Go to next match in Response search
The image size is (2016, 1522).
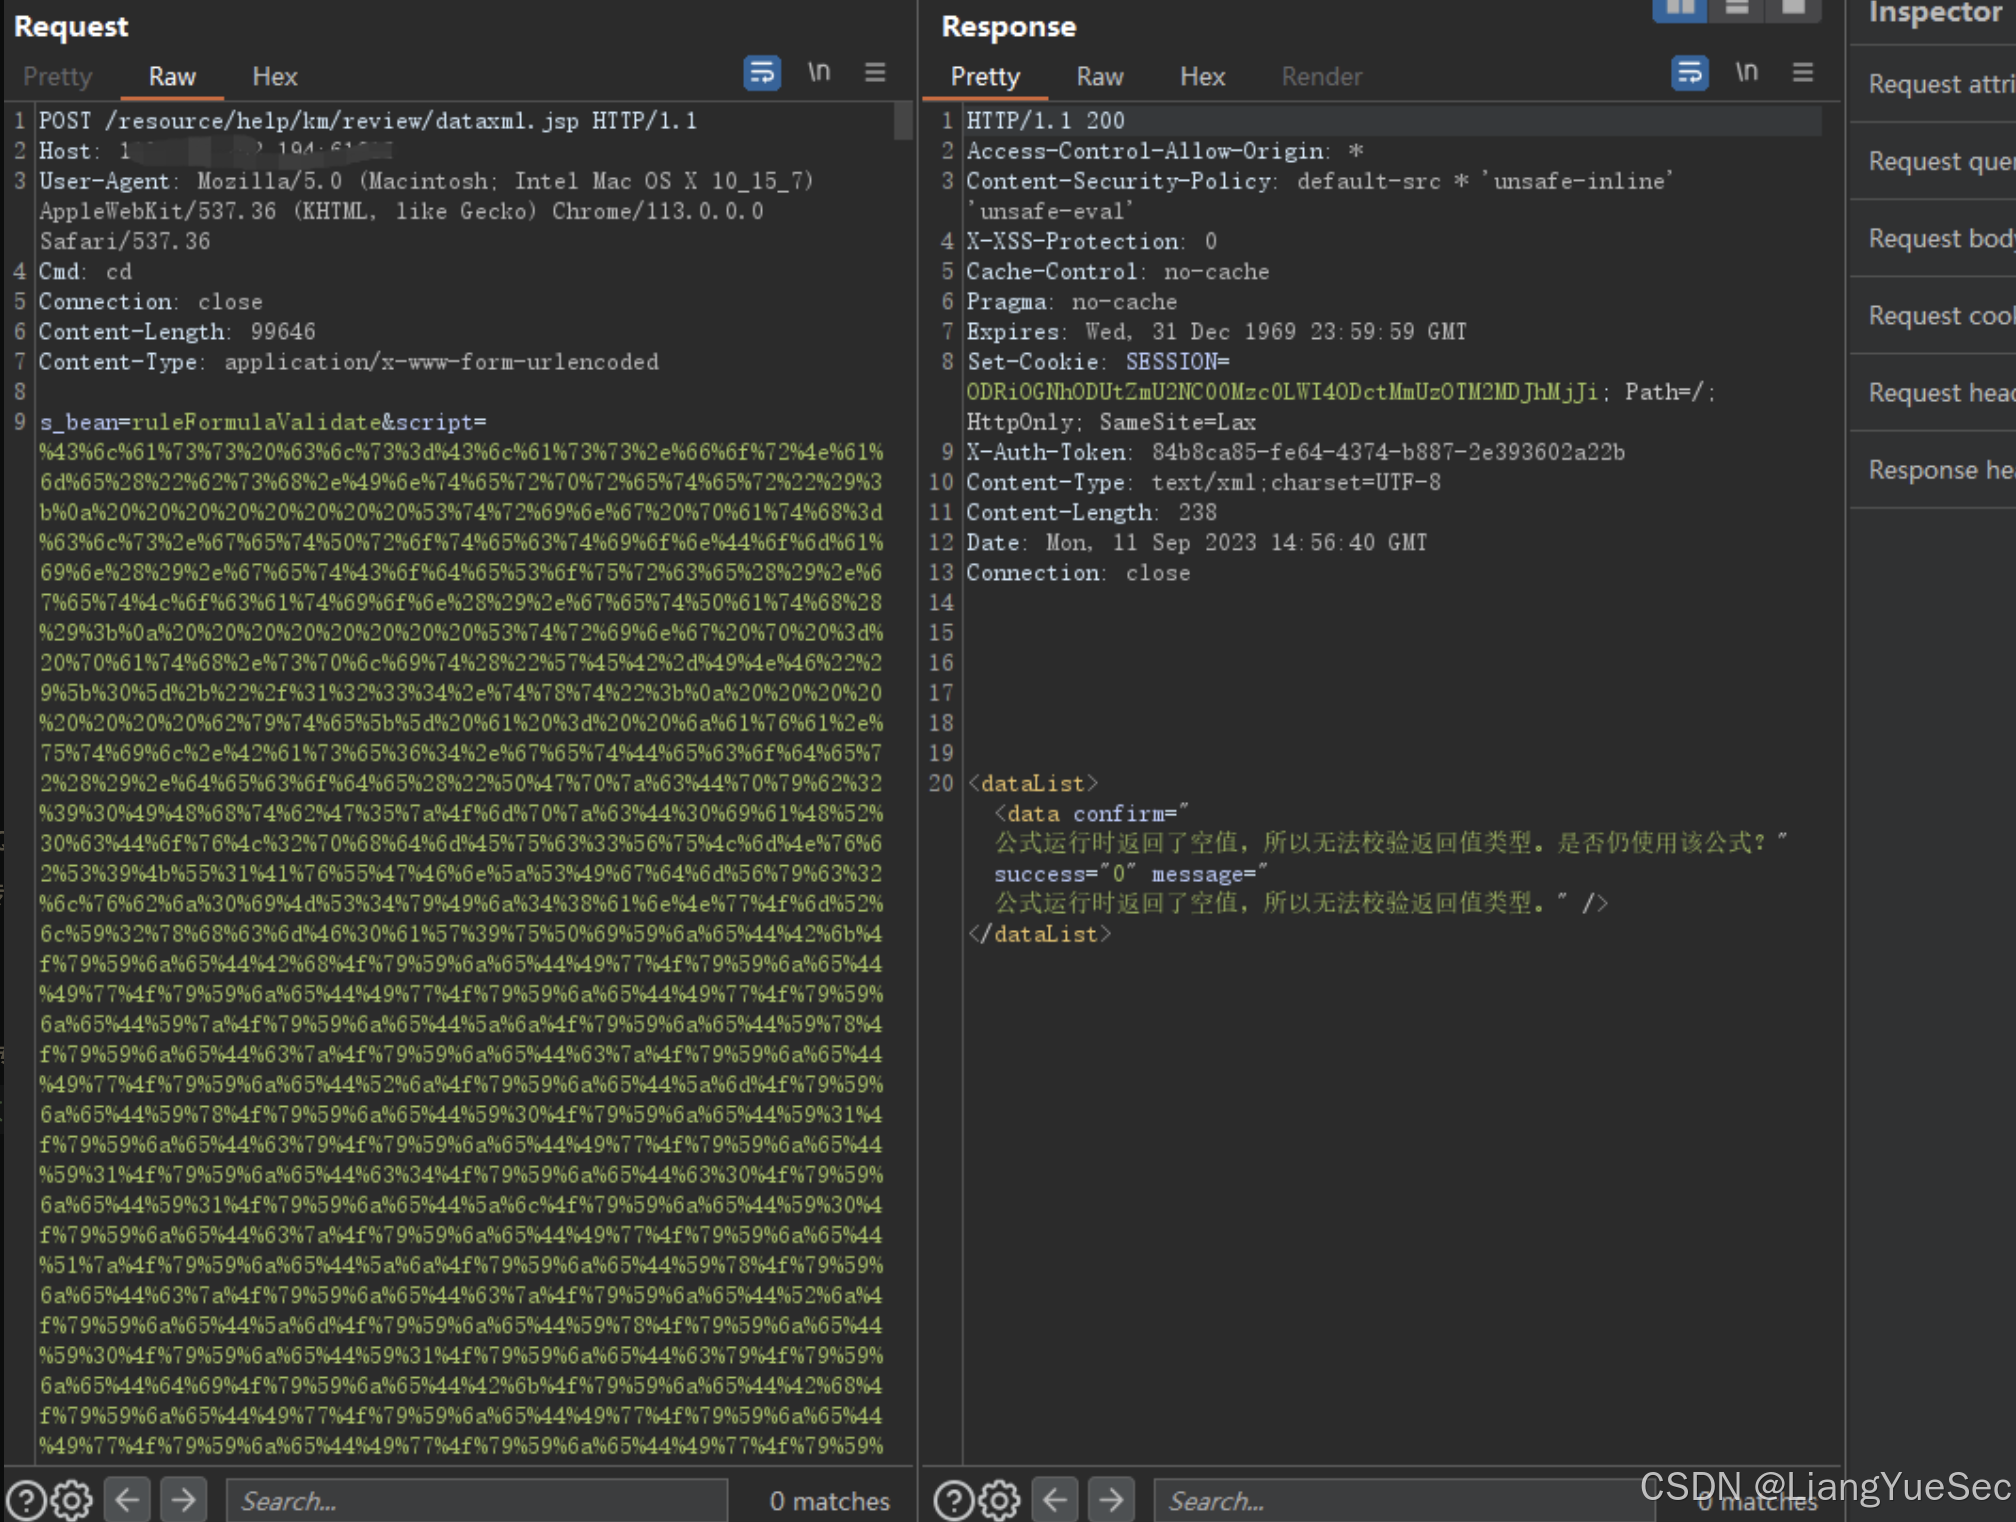1111,1500
